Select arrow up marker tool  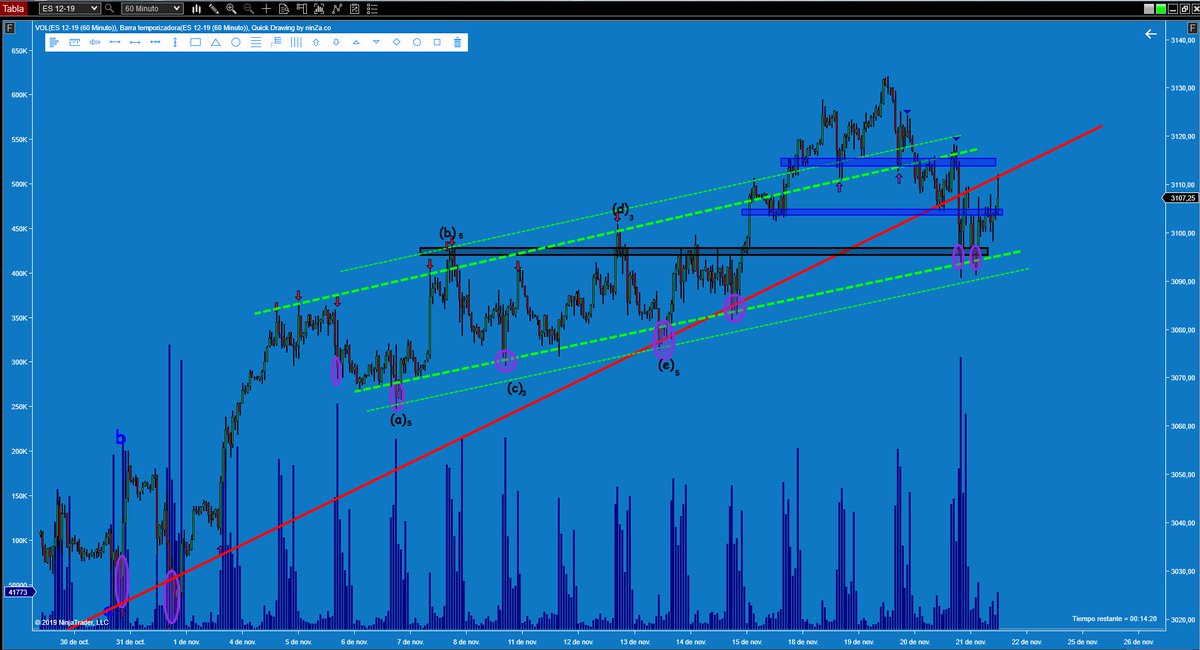pos(316,42)
